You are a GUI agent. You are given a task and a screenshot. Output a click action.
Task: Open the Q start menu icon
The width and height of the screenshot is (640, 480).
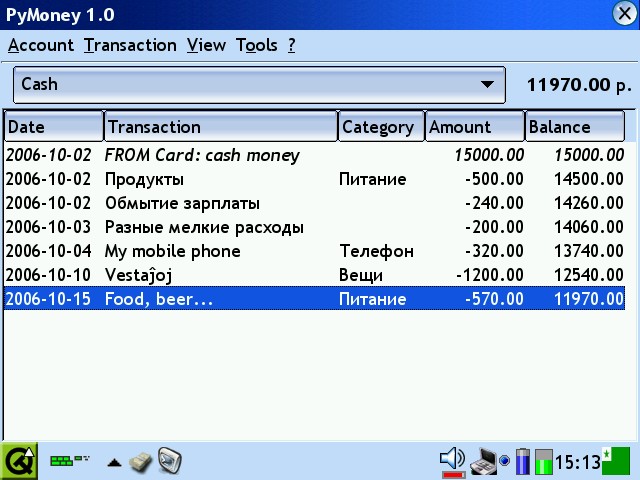click(x=19, y=461)
